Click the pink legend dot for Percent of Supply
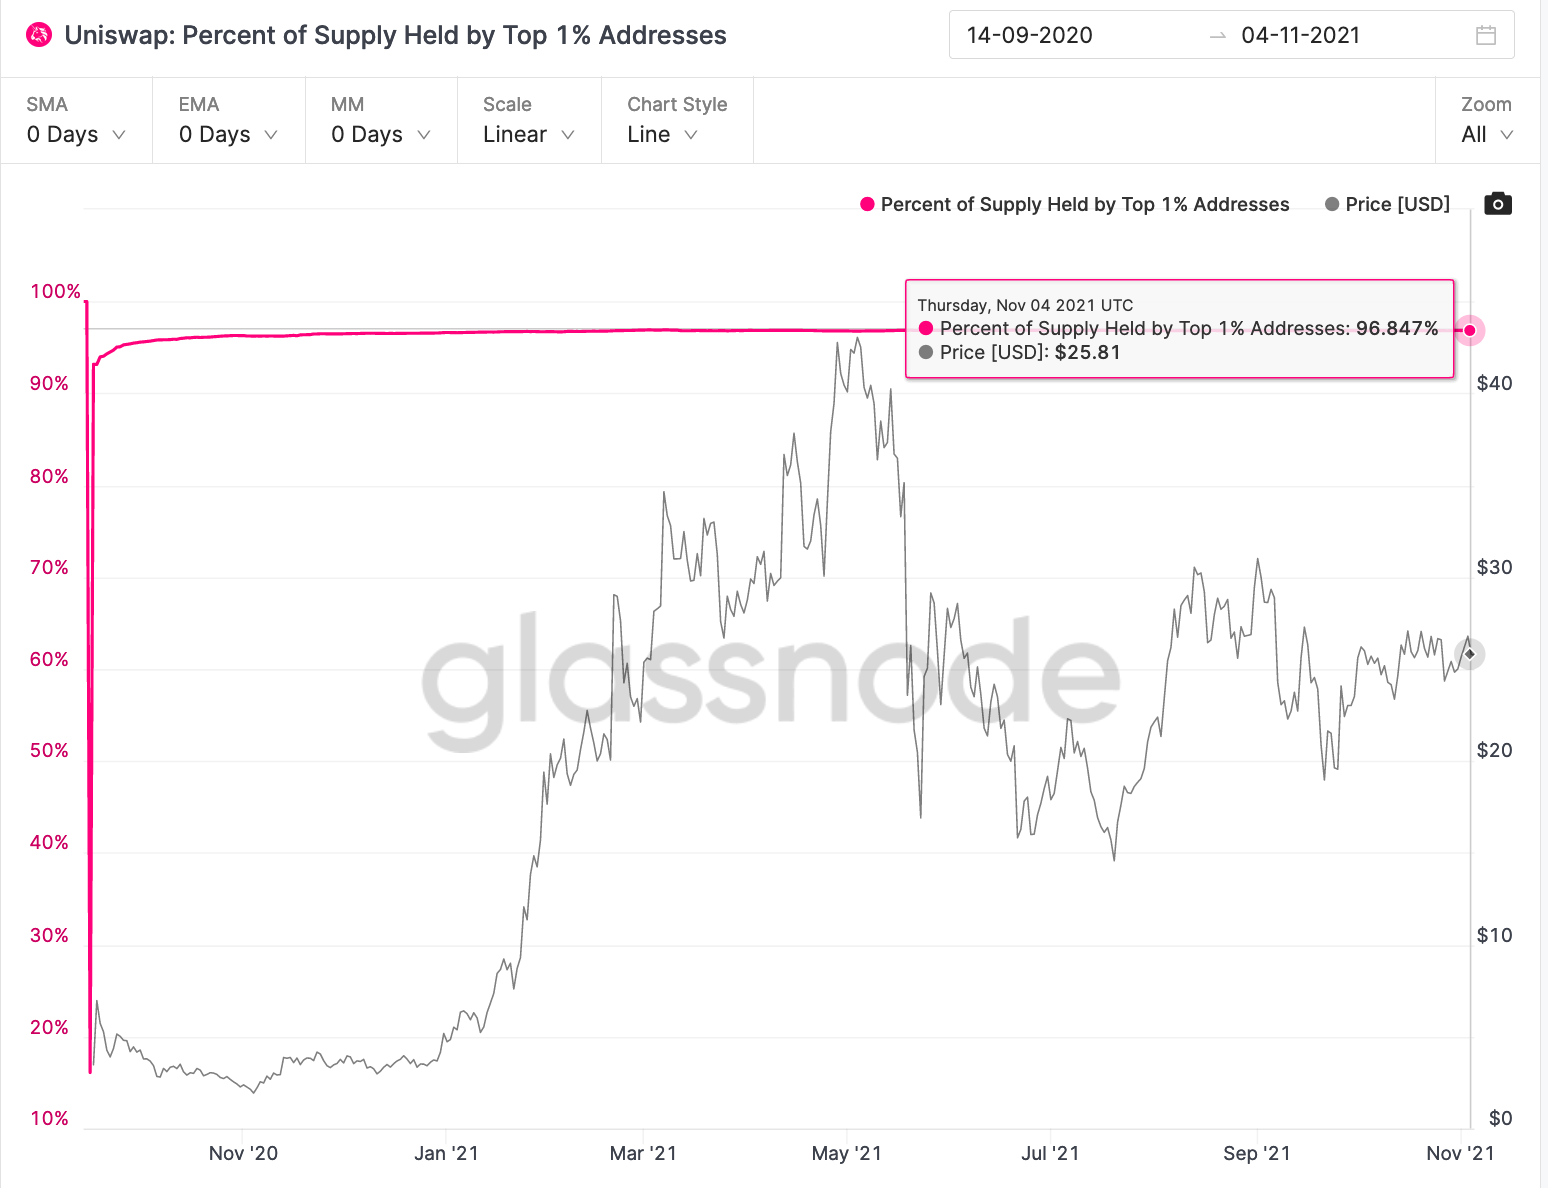Viewport: 1548px width, 1188px height. pyautogui.click(x=867, y=204)
